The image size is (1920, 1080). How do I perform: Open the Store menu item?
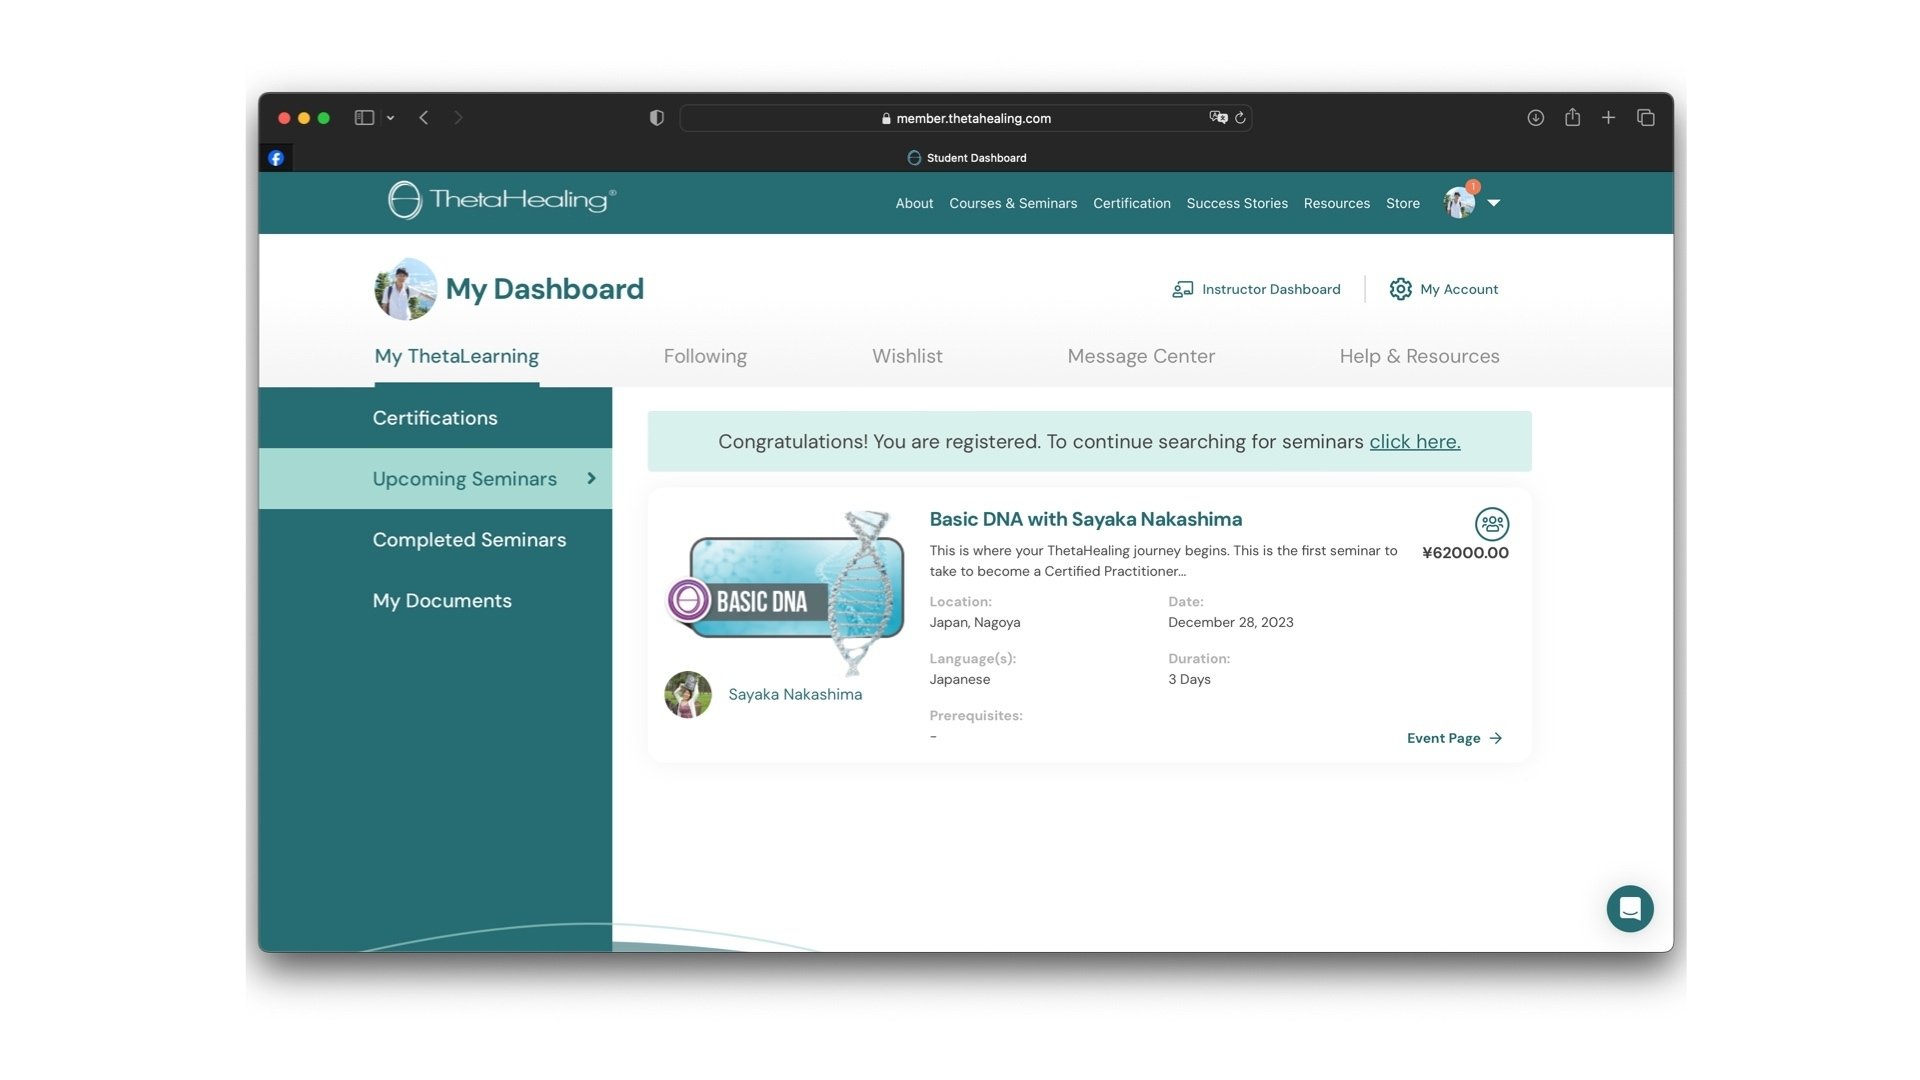pos(1402,203)
